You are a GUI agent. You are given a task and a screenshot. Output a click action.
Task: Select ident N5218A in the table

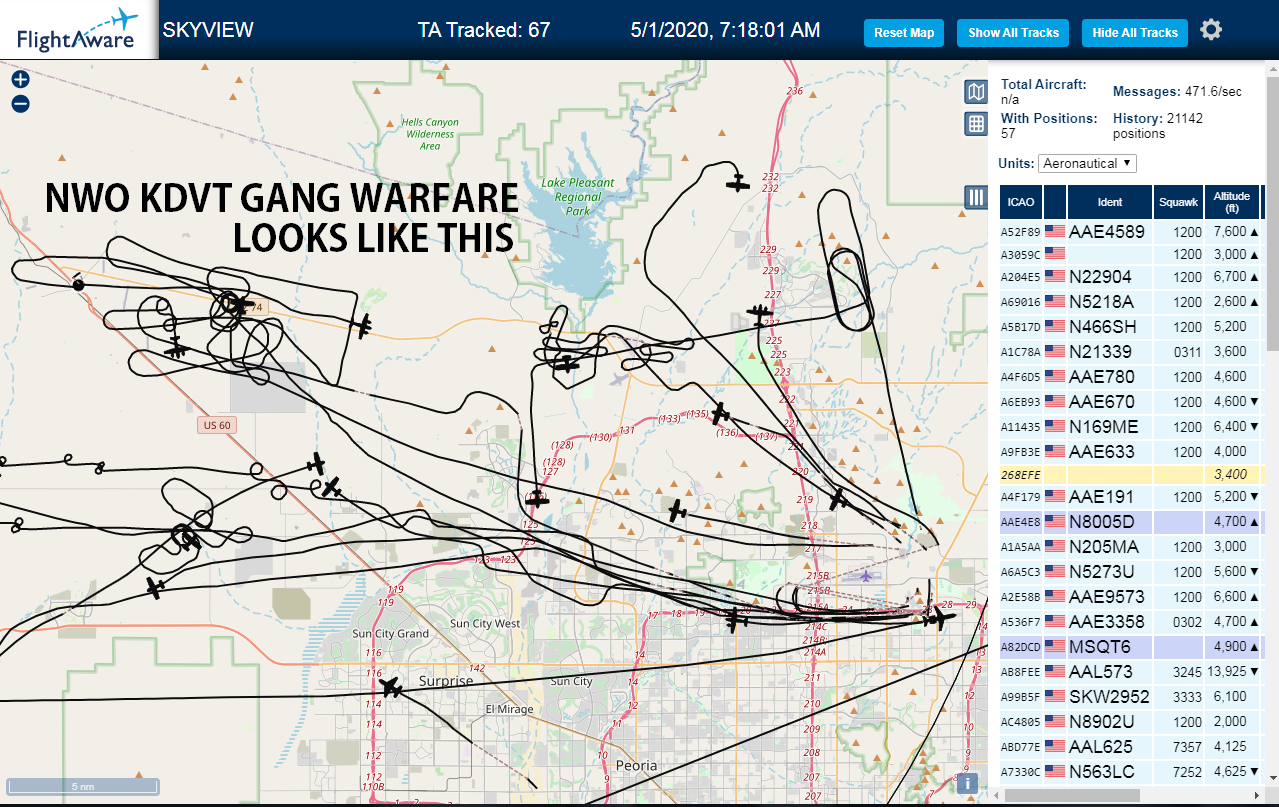(x=1102, y=302)
